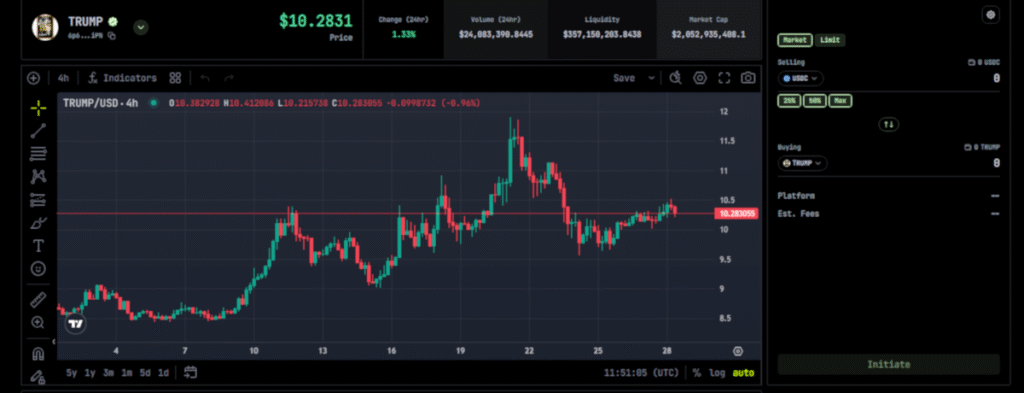The height and width of the screenshot is (393, 1024).
Task: Open the forecasting and measurement tools
Action: (x=38, y=200)
